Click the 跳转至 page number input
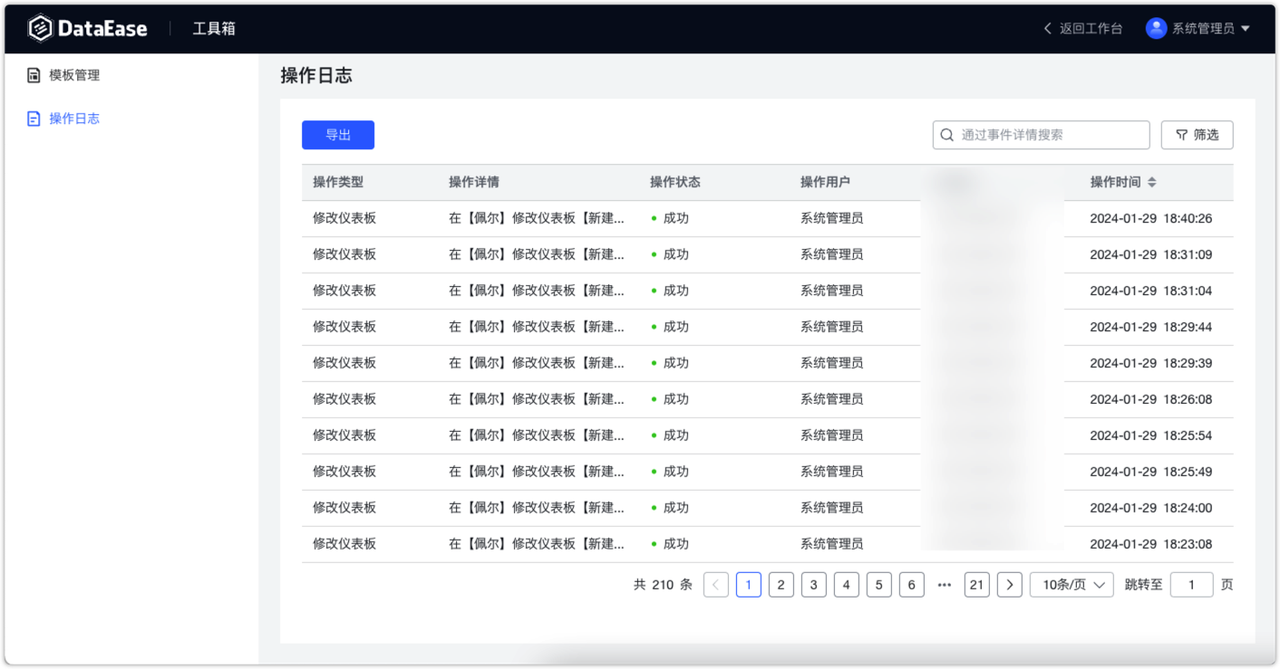This screenshot has width=1280, height=669. (1192, 584)
